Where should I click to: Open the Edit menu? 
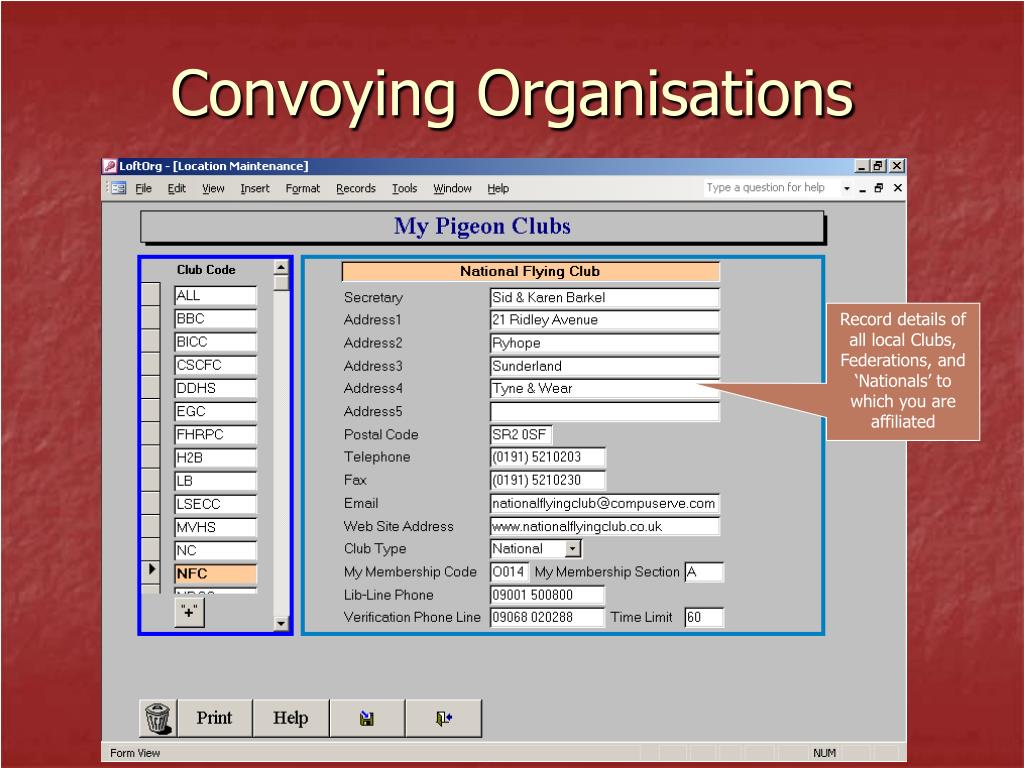176,188
